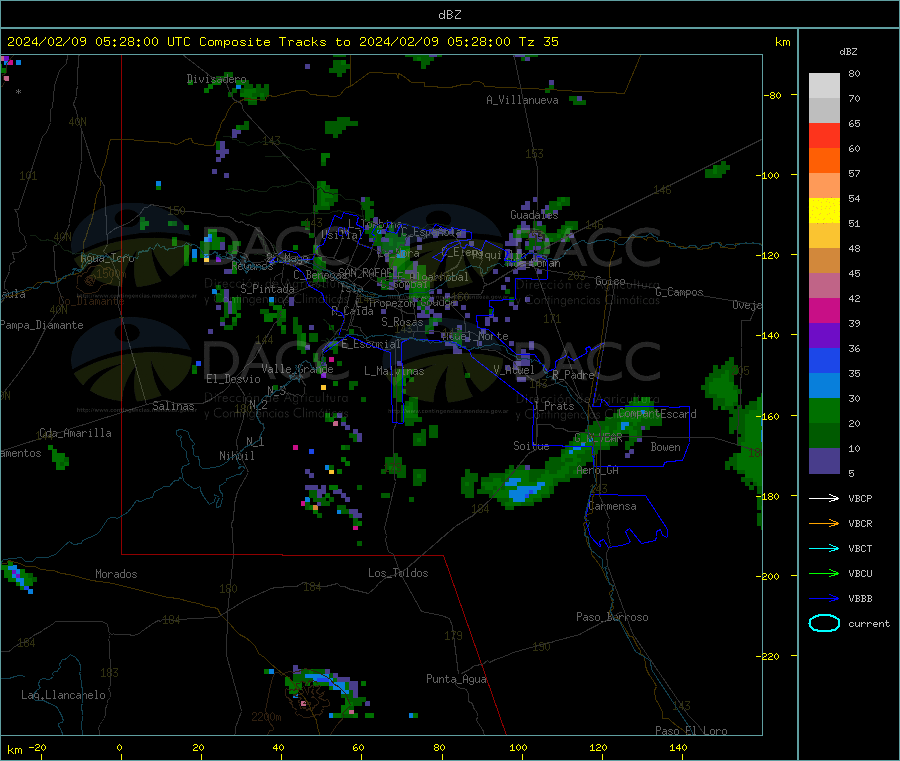Screen dimensions: 900x761
Task: Click the S_Rosas map label
Action: pyautogui.click(x=402, y=323)
